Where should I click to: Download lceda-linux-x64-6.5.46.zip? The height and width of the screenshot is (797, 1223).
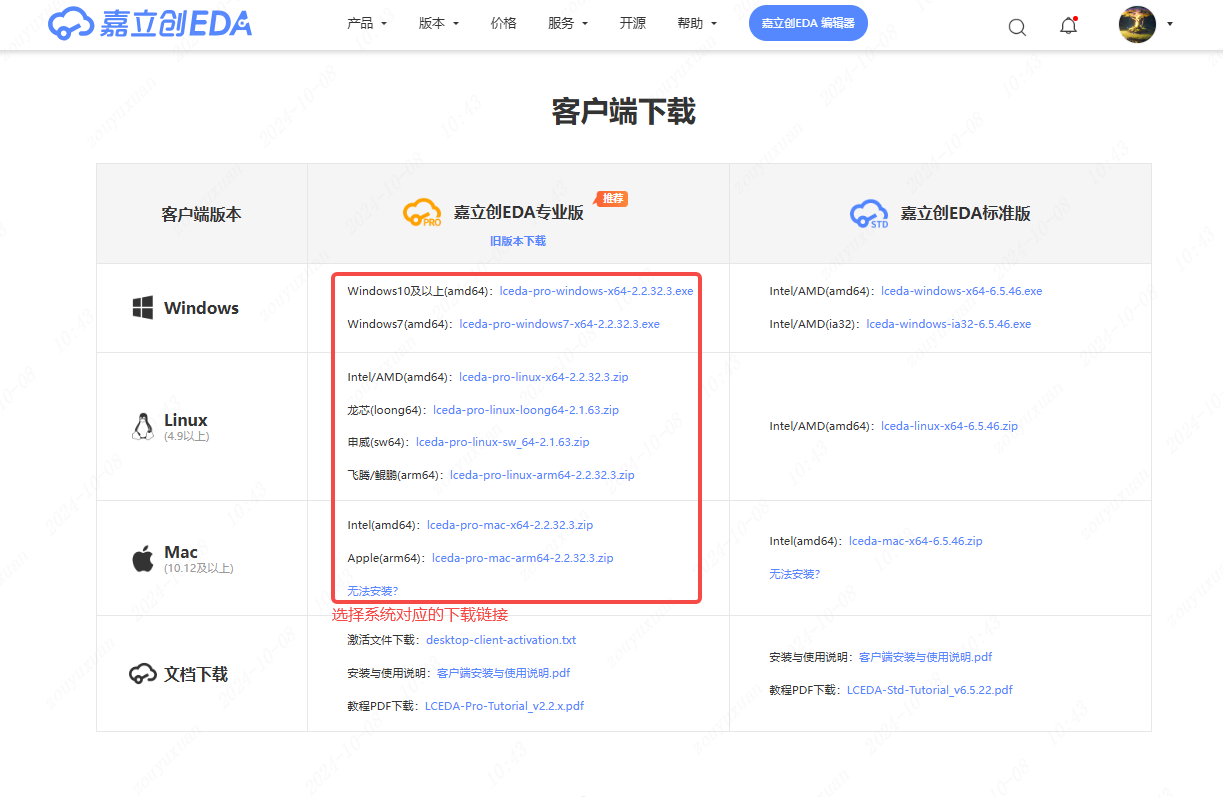click(x=949, y=426)
